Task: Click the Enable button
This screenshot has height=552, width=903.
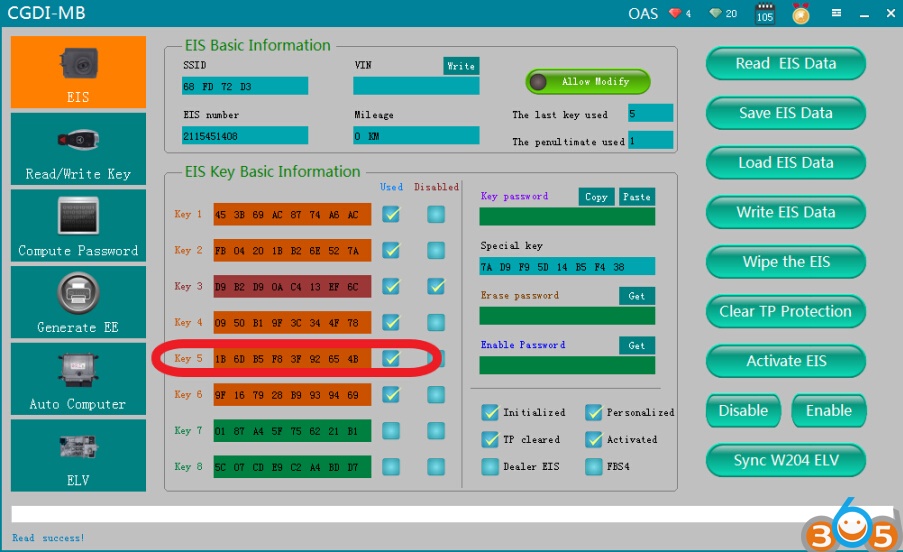Action: [x=828, y=410]
